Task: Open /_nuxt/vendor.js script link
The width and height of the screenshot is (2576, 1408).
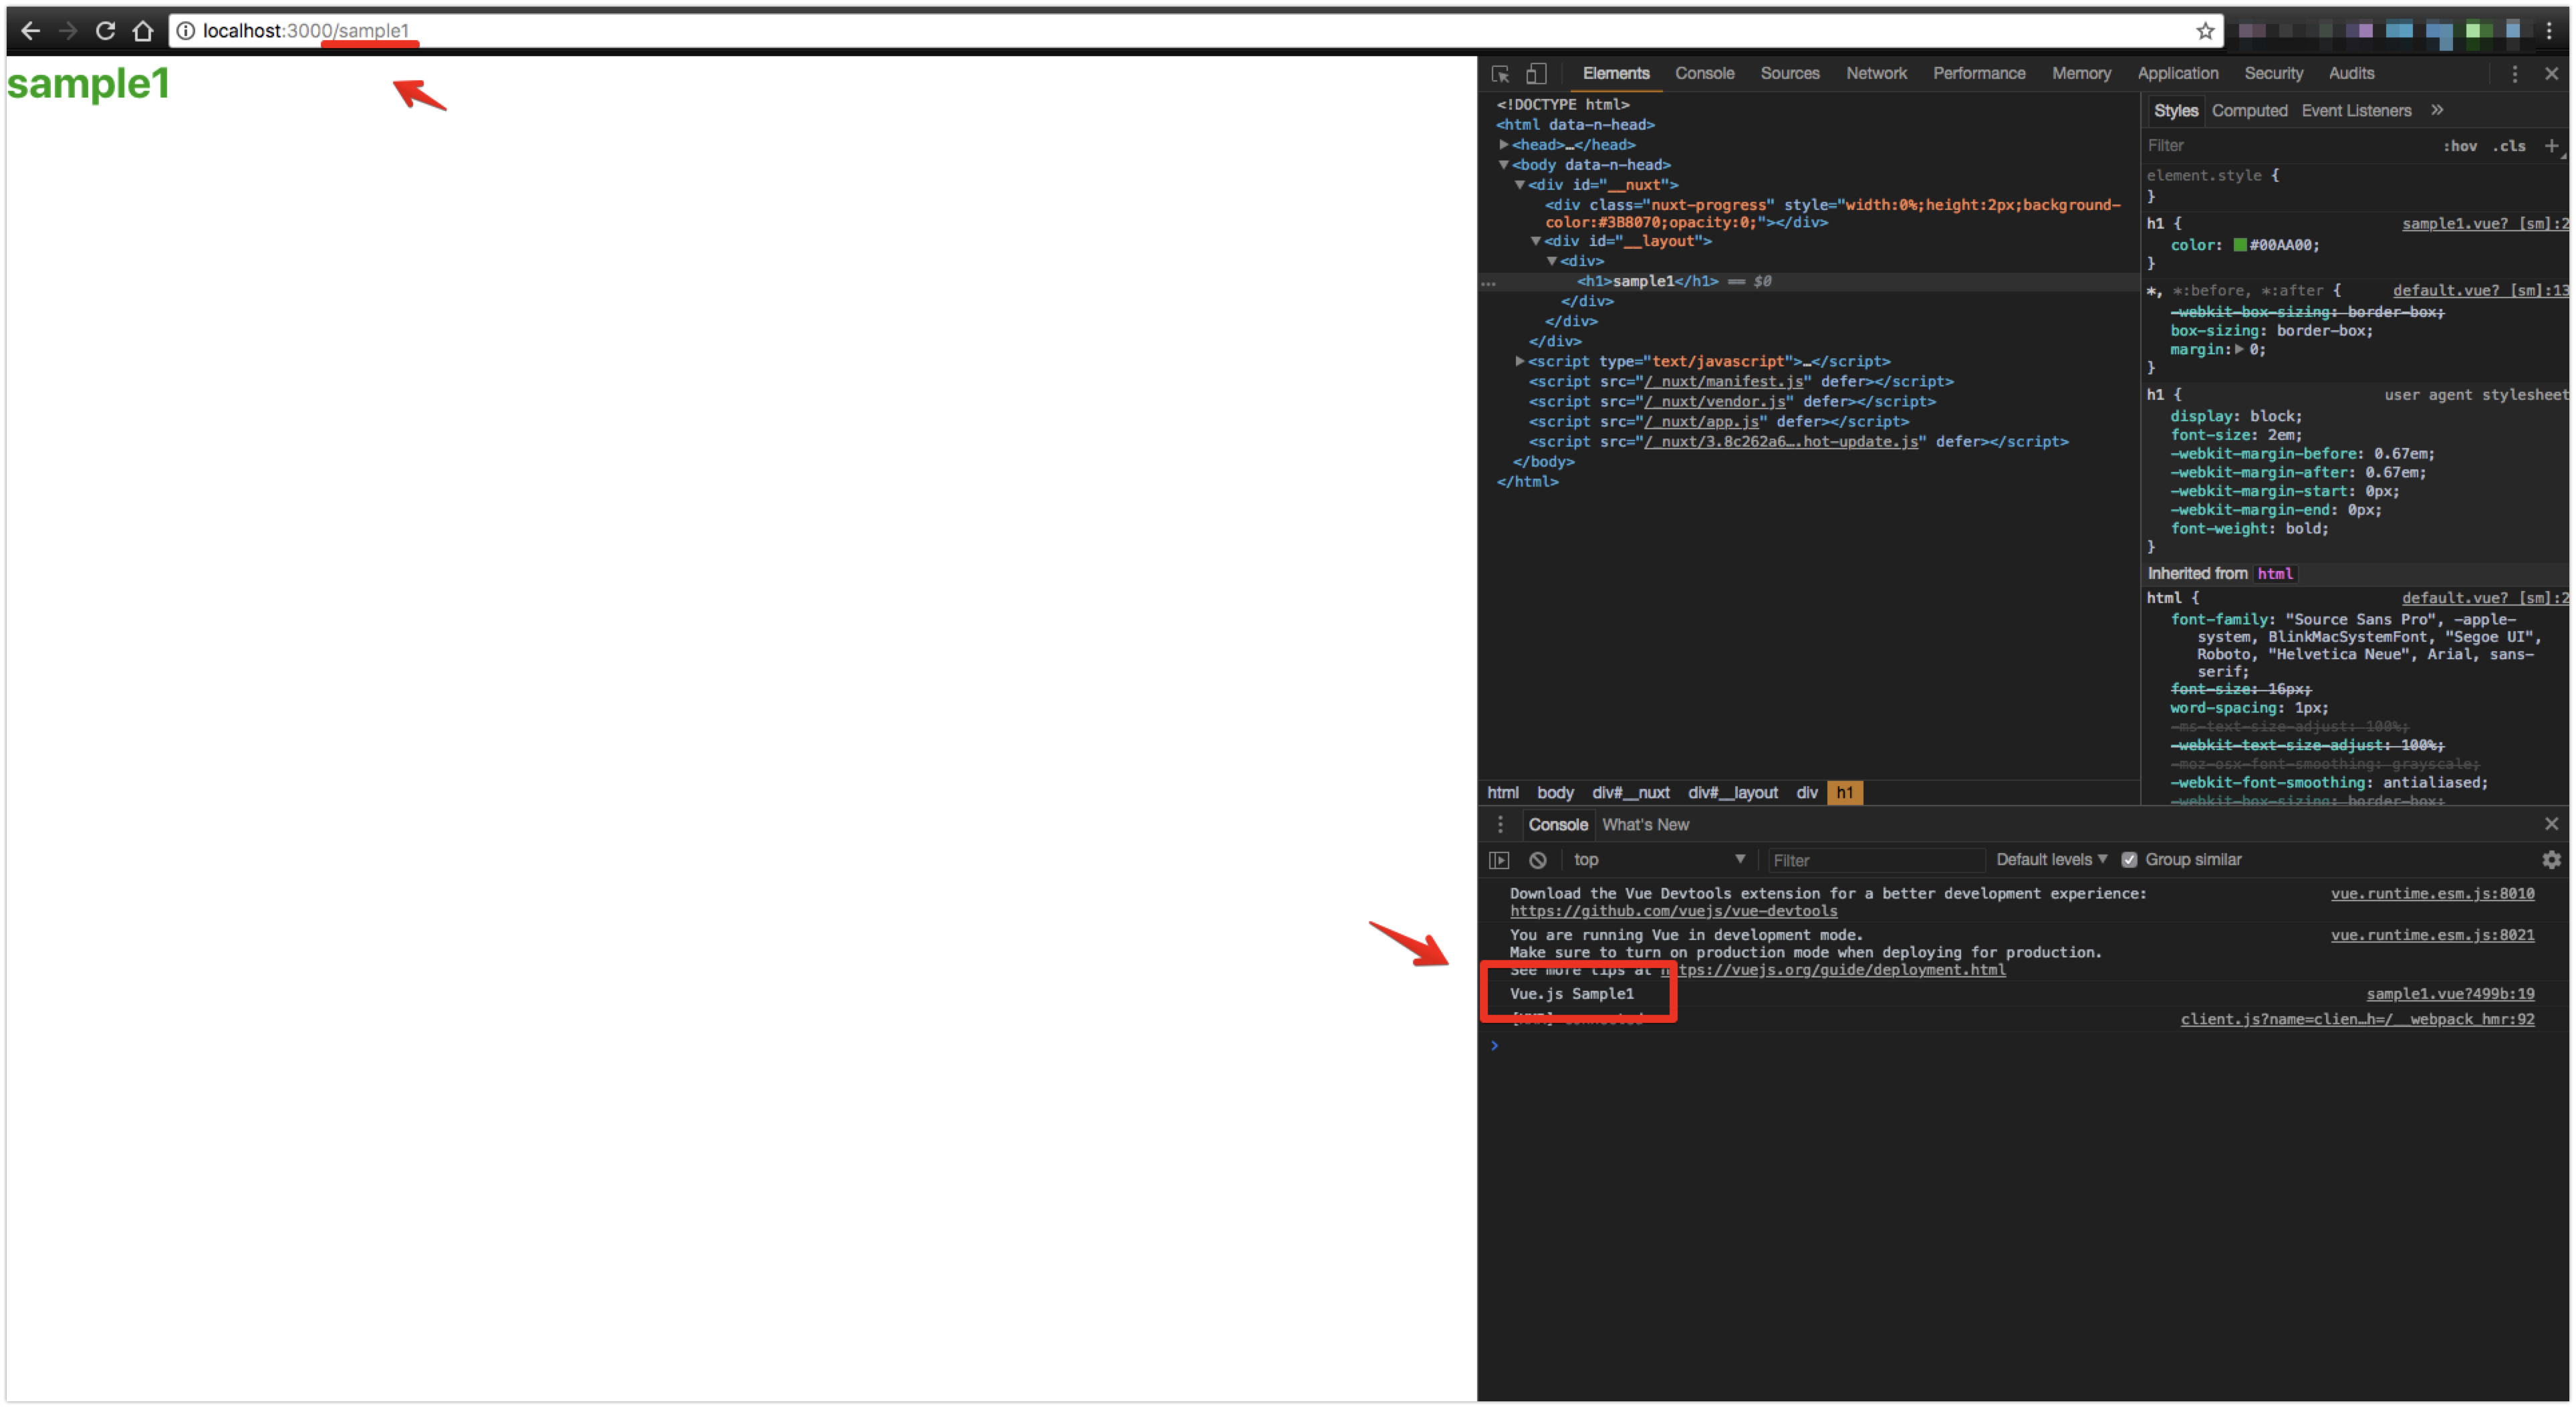Action: tap(1715, 402)
